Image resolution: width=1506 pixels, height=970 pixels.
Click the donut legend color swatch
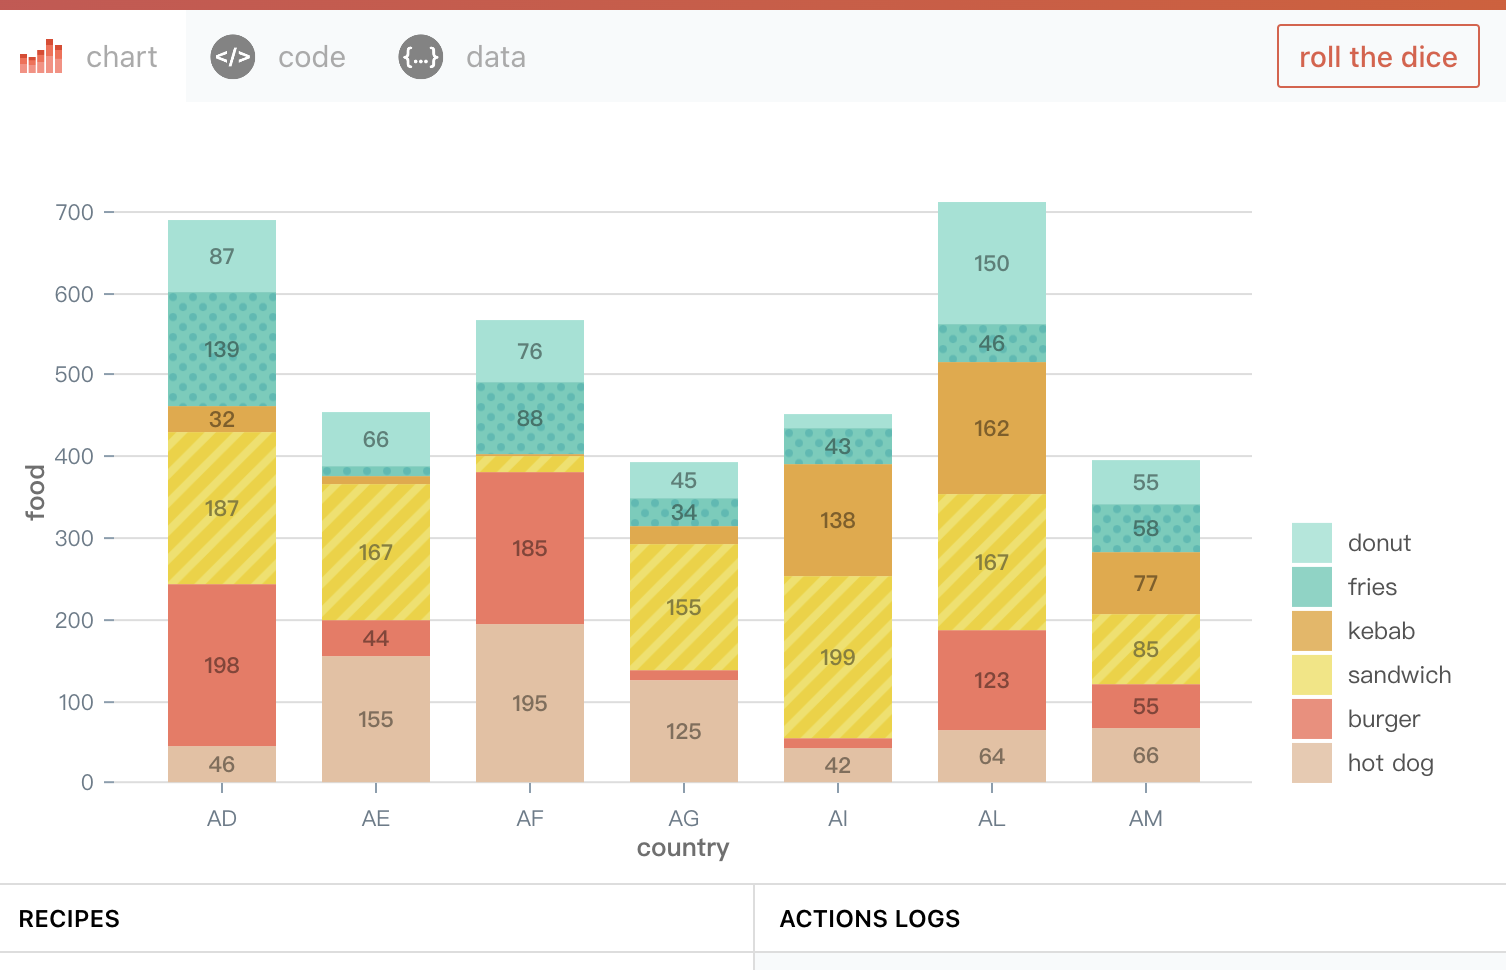tap(1312, 543)
